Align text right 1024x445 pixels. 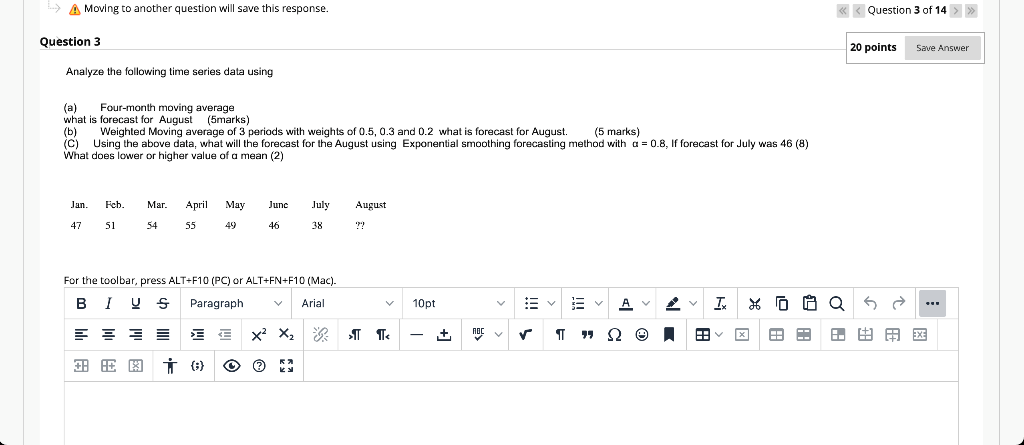[136, 335]
